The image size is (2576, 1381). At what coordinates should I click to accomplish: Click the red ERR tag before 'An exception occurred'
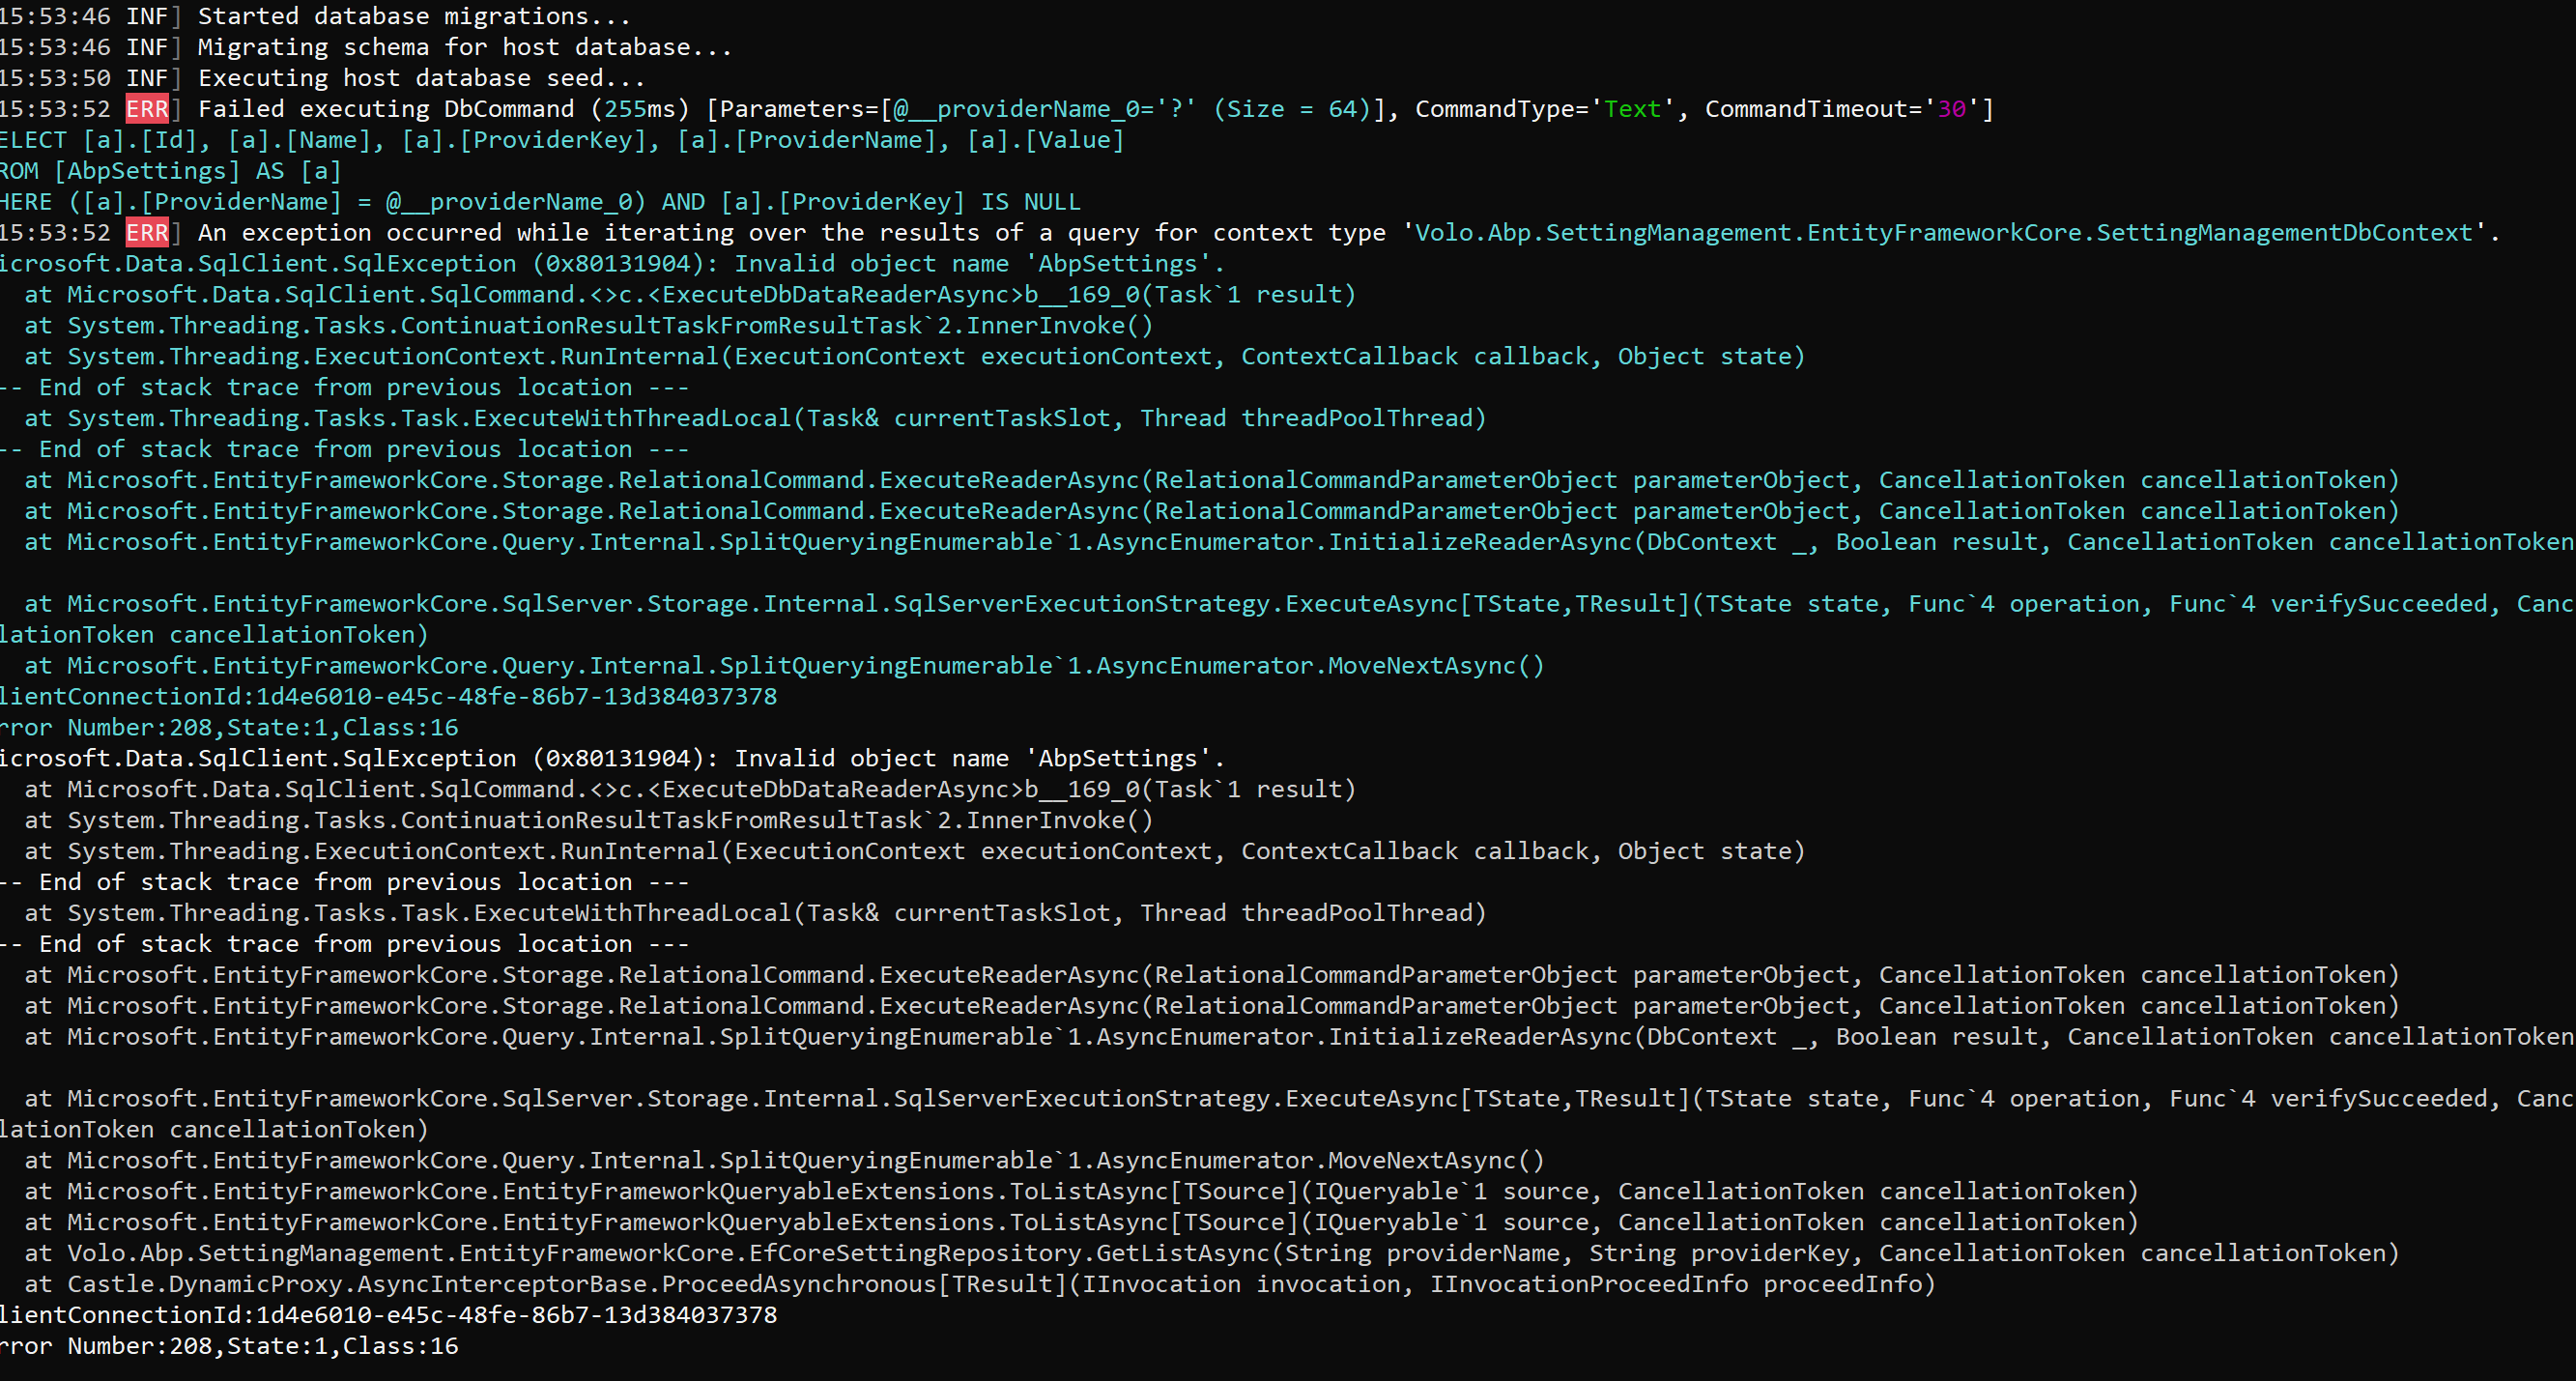tap(147, 233)
